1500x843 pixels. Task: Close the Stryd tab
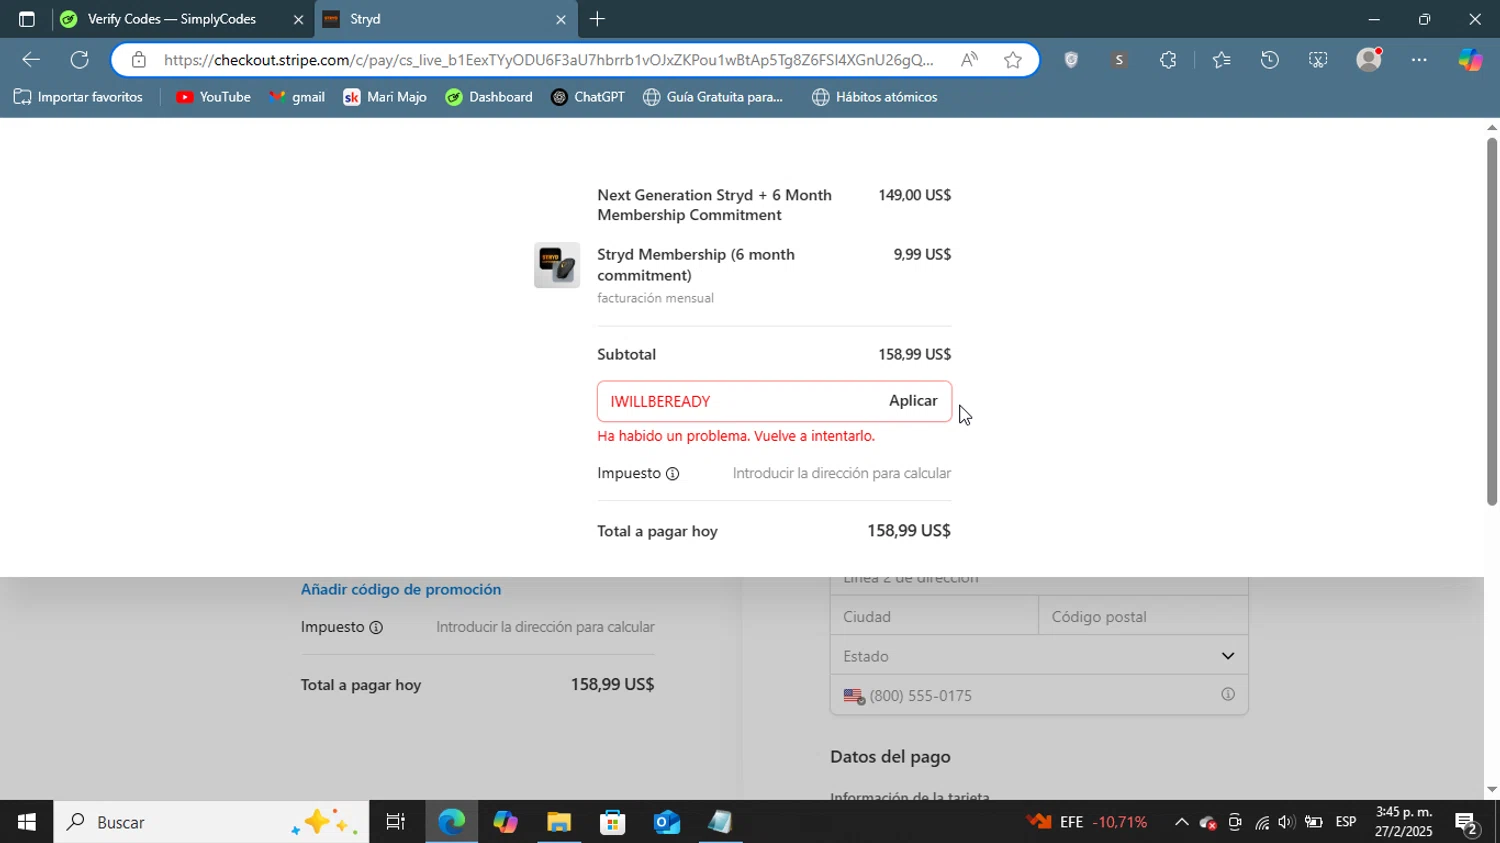click(x=560, y=19)
